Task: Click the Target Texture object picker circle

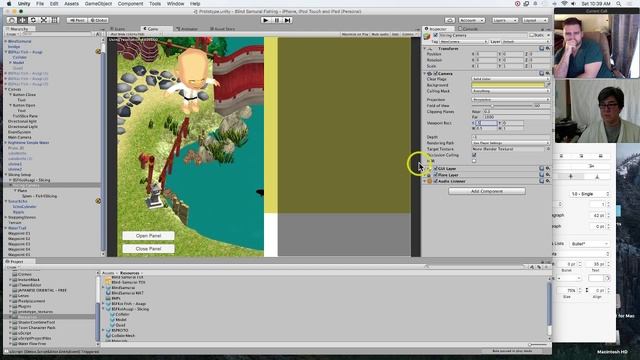Action: (548, 149)
